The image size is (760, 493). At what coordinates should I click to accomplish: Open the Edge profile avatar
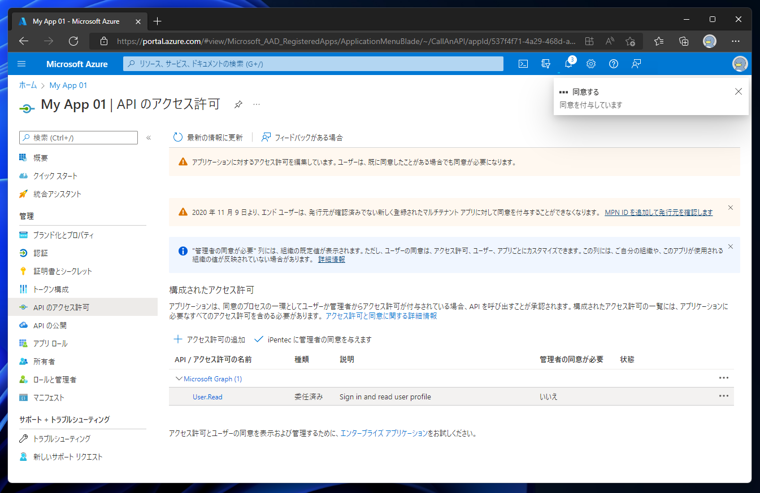[709, 41]
